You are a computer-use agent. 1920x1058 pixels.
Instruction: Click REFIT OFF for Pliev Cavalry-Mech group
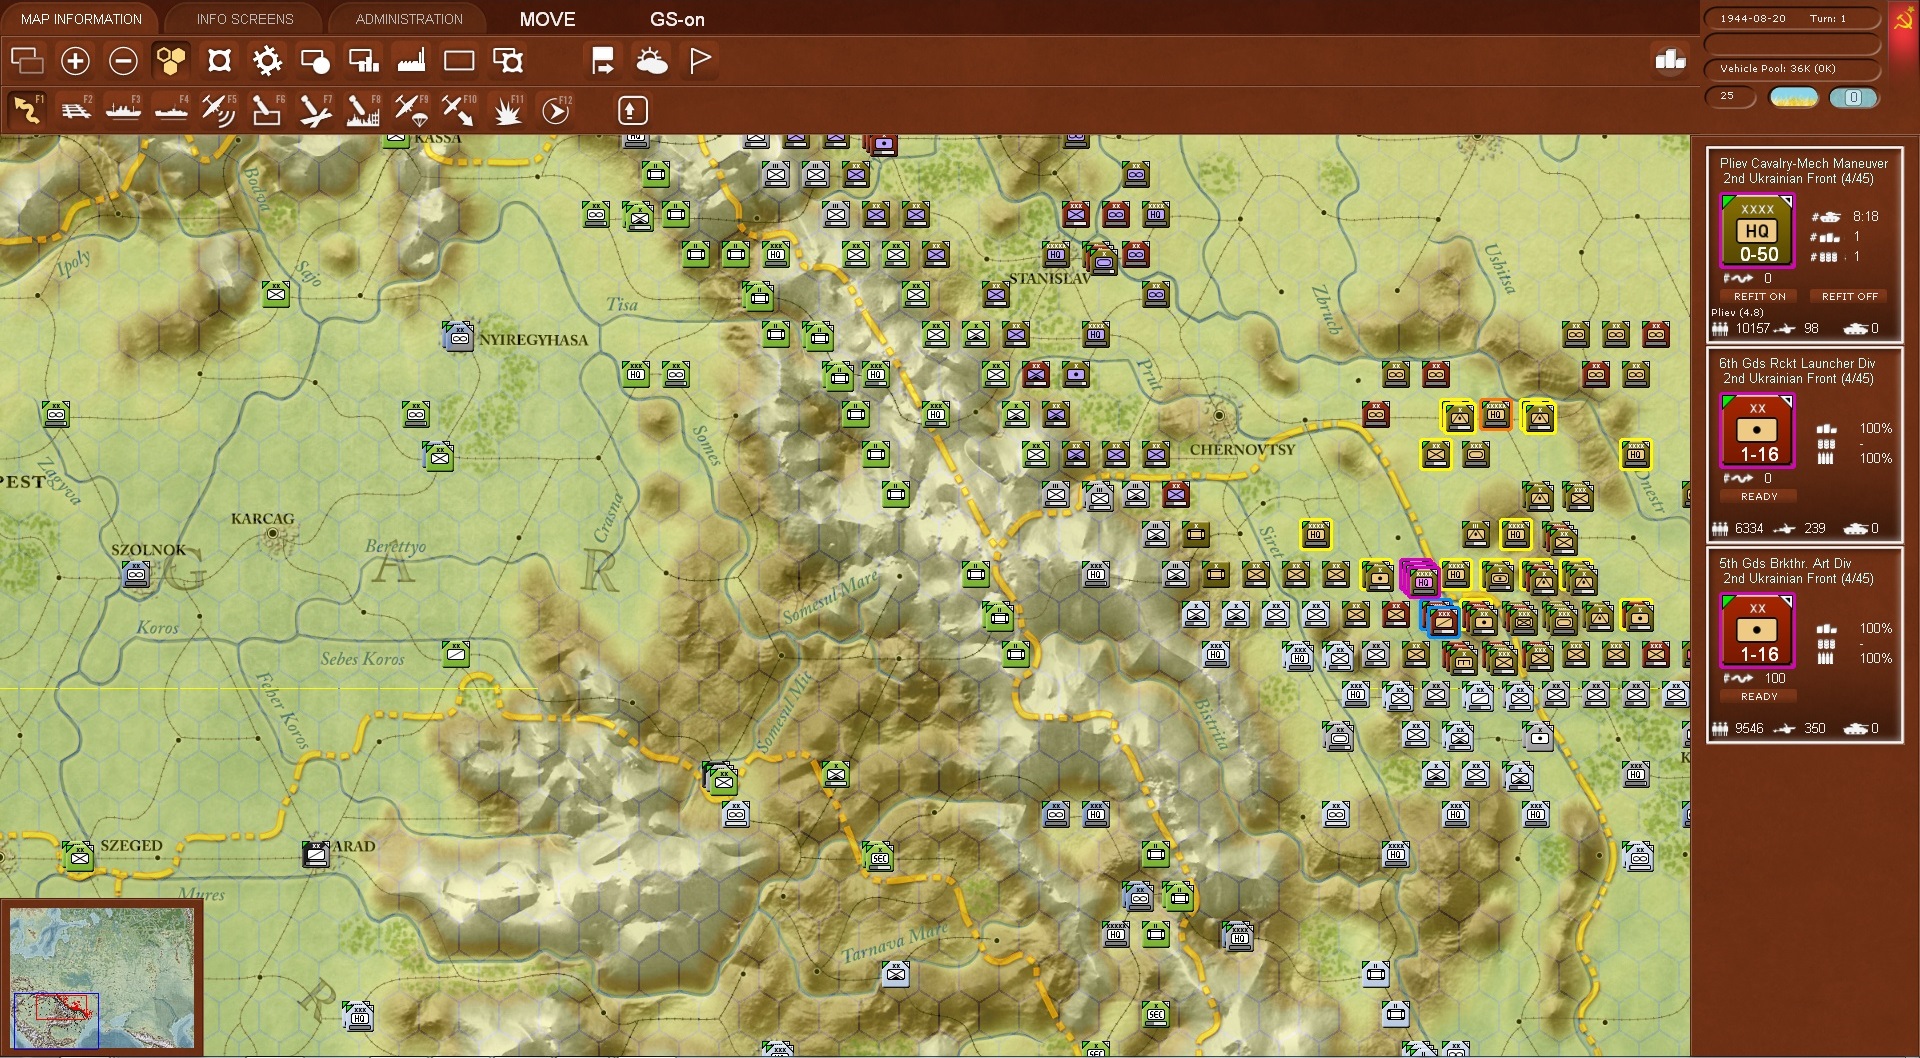(x=1849, y=296)
